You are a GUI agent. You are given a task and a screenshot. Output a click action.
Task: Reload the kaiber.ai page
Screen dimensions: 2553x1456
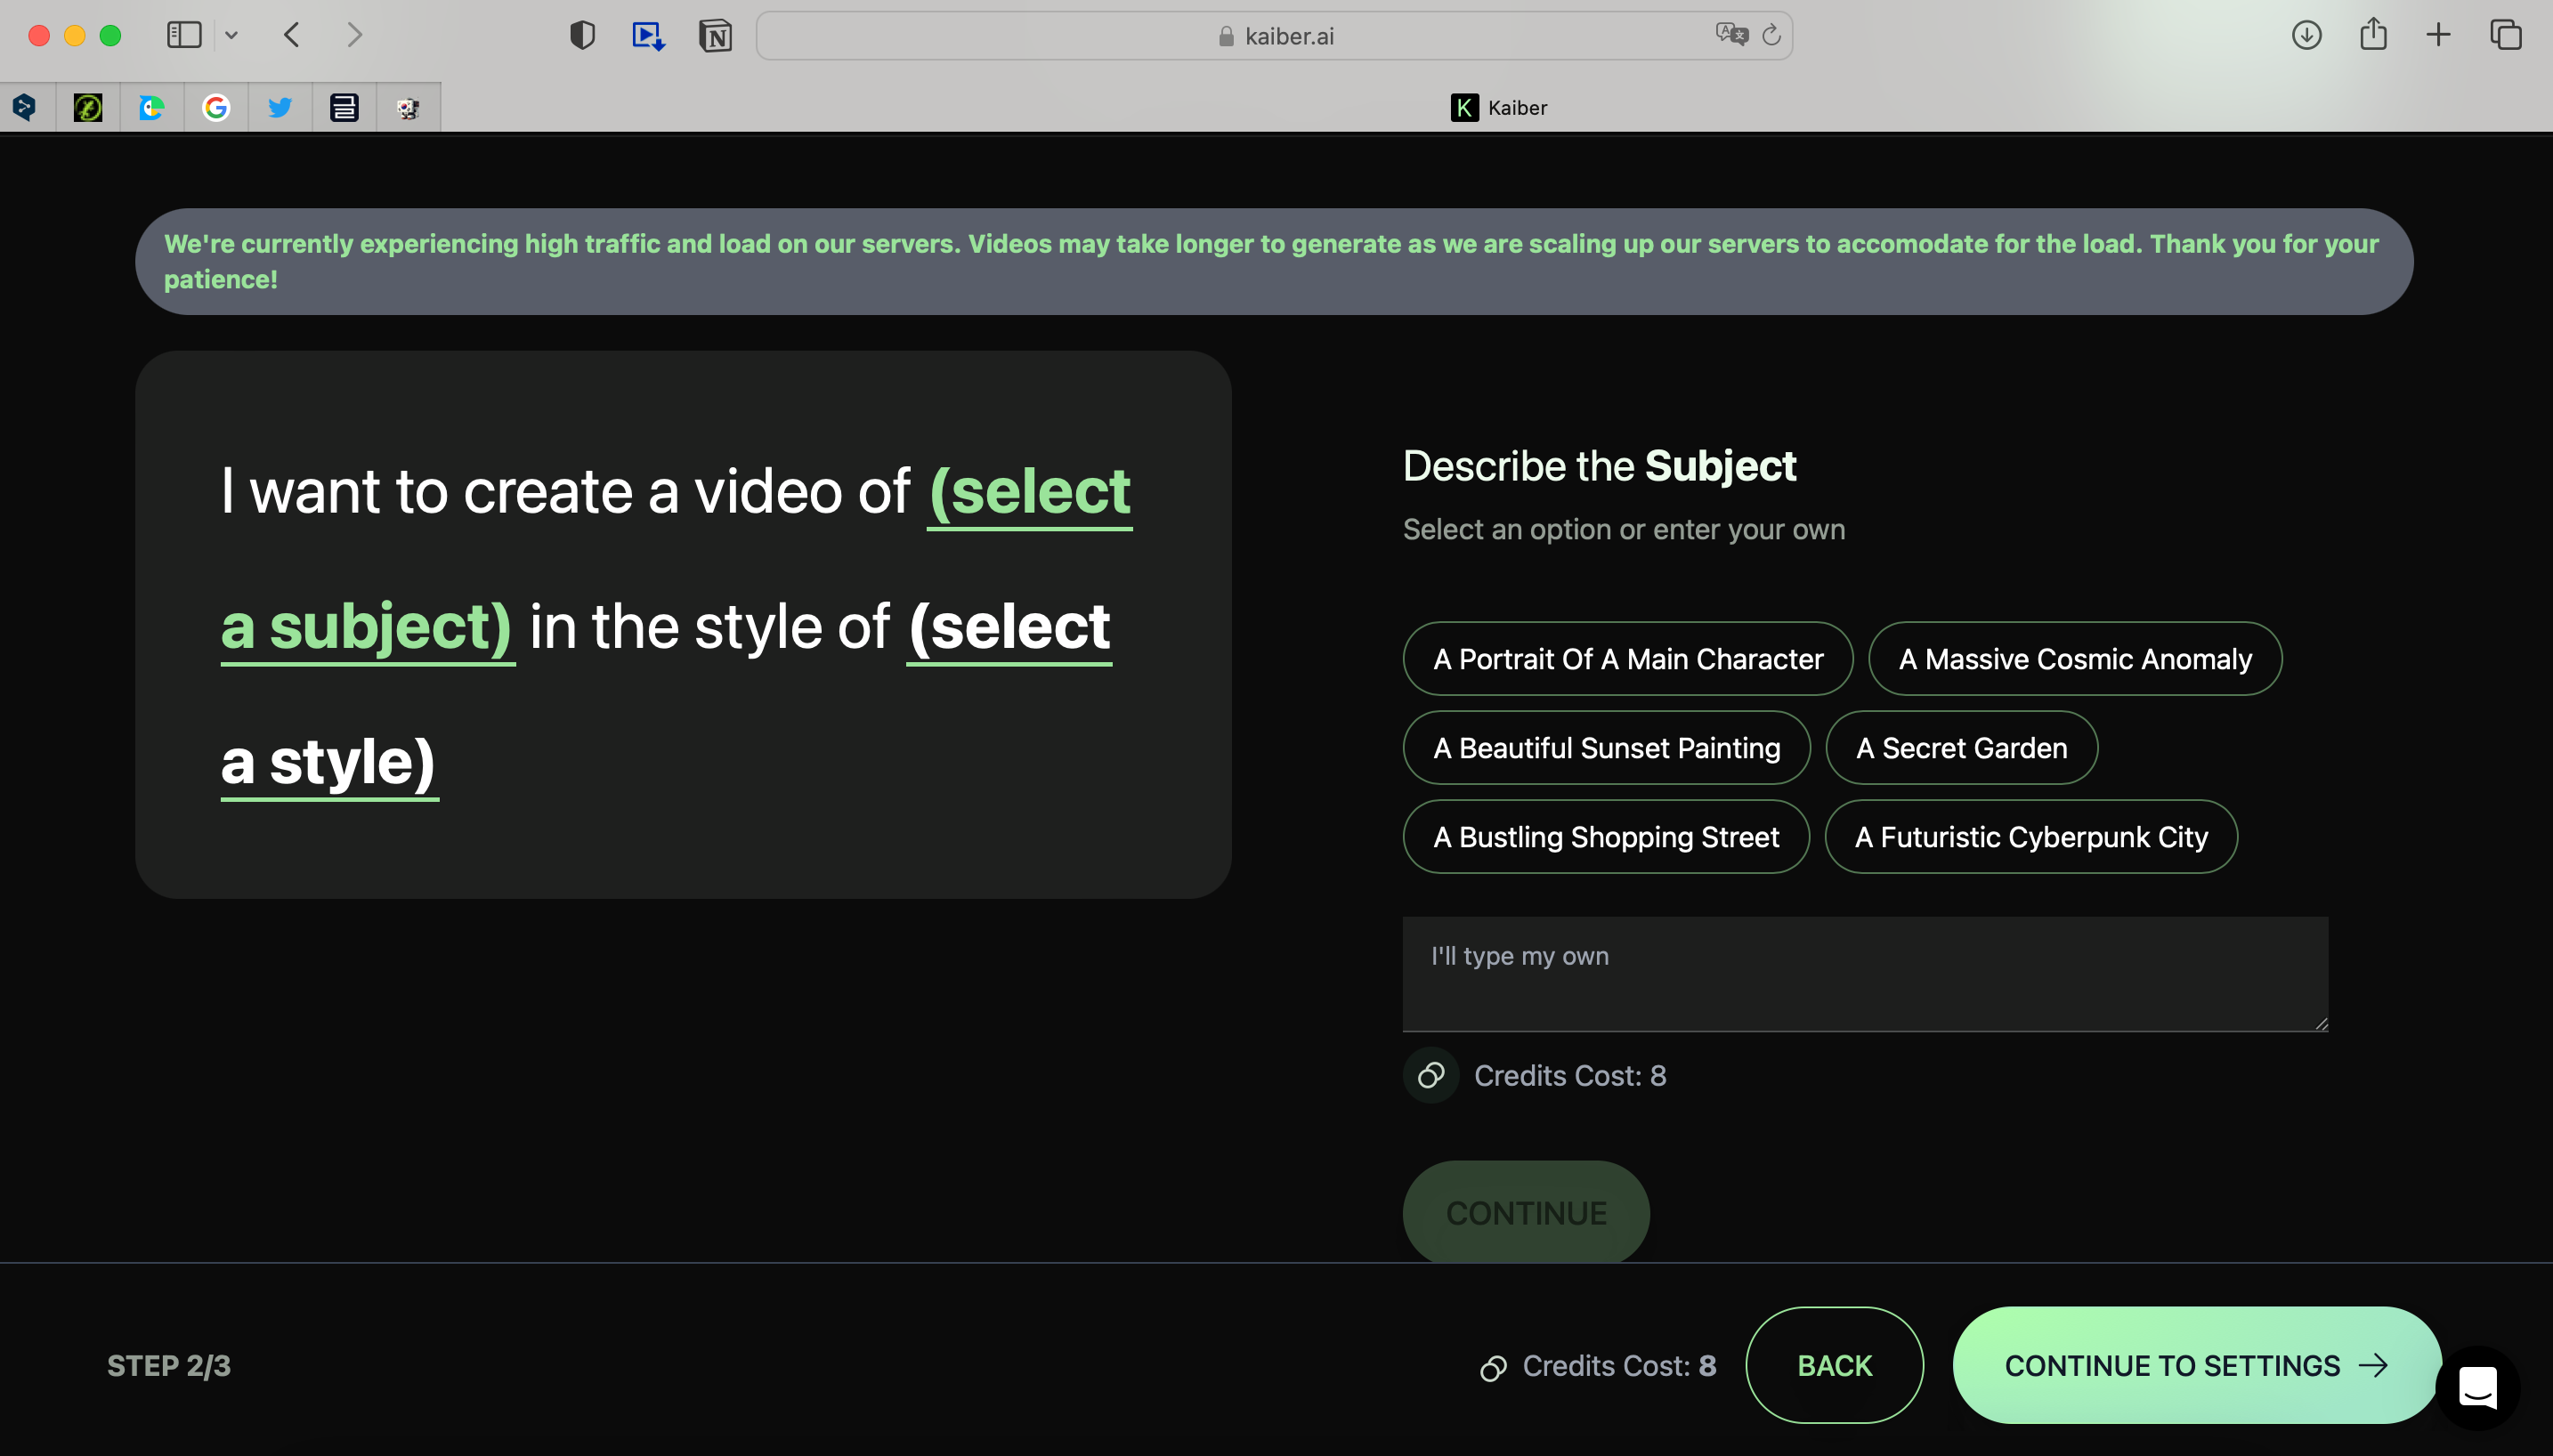[x=1771, y=35]
